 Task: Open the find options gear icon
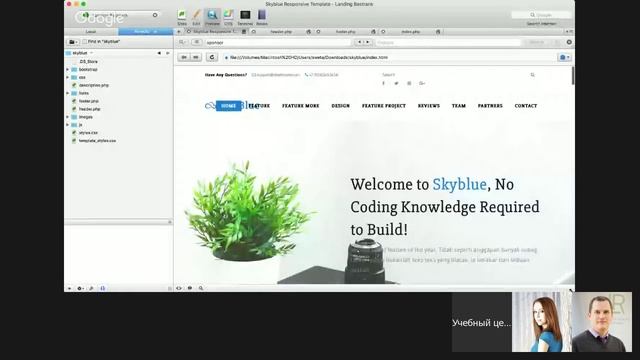[x=569, y=42]
